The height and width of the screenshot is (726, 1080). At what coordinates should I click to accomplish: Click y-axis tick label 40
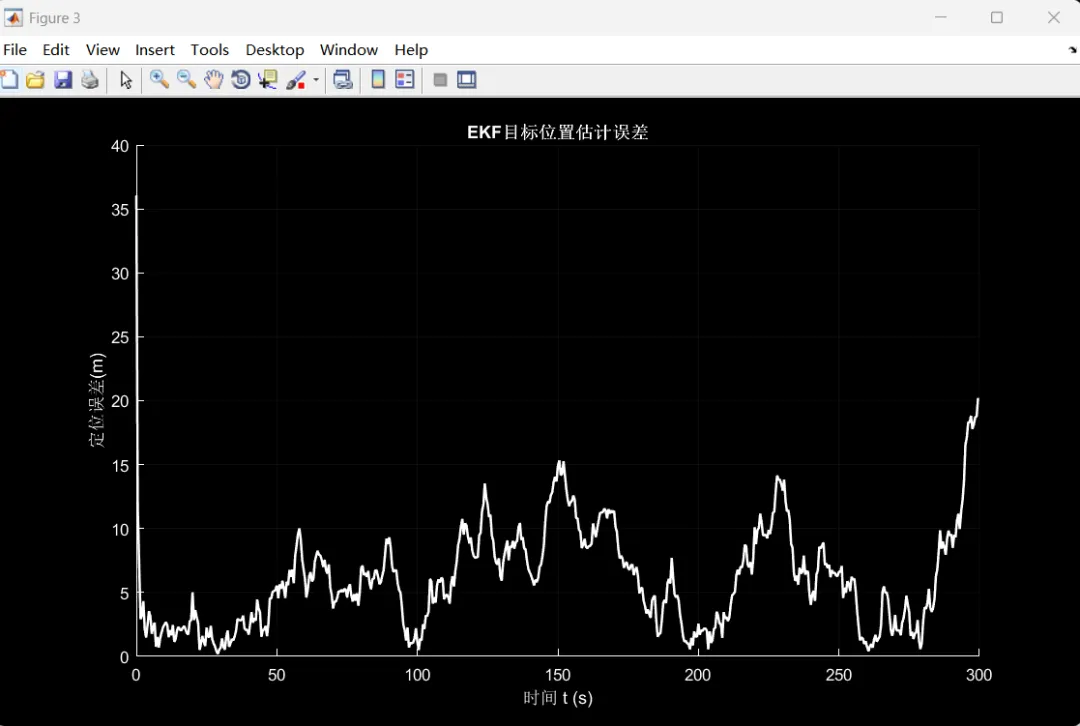(x=120, y=146)
